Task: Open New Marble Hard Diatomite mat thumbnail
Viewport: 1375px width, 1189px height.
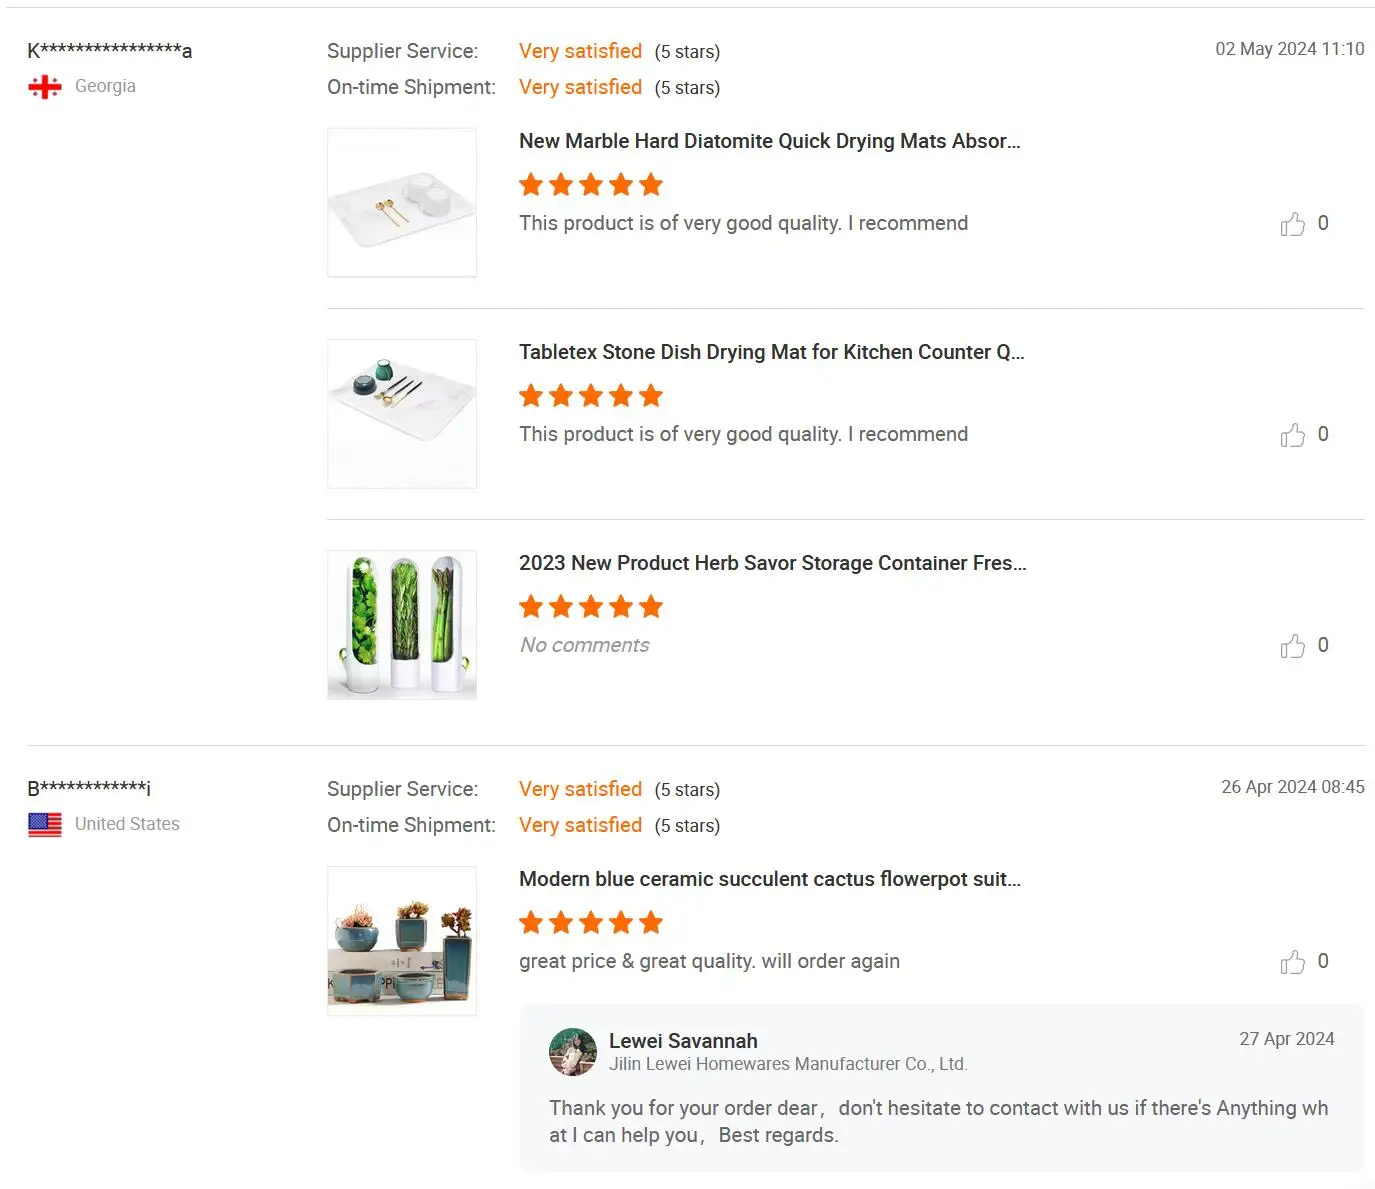Action: coord(402,202)
